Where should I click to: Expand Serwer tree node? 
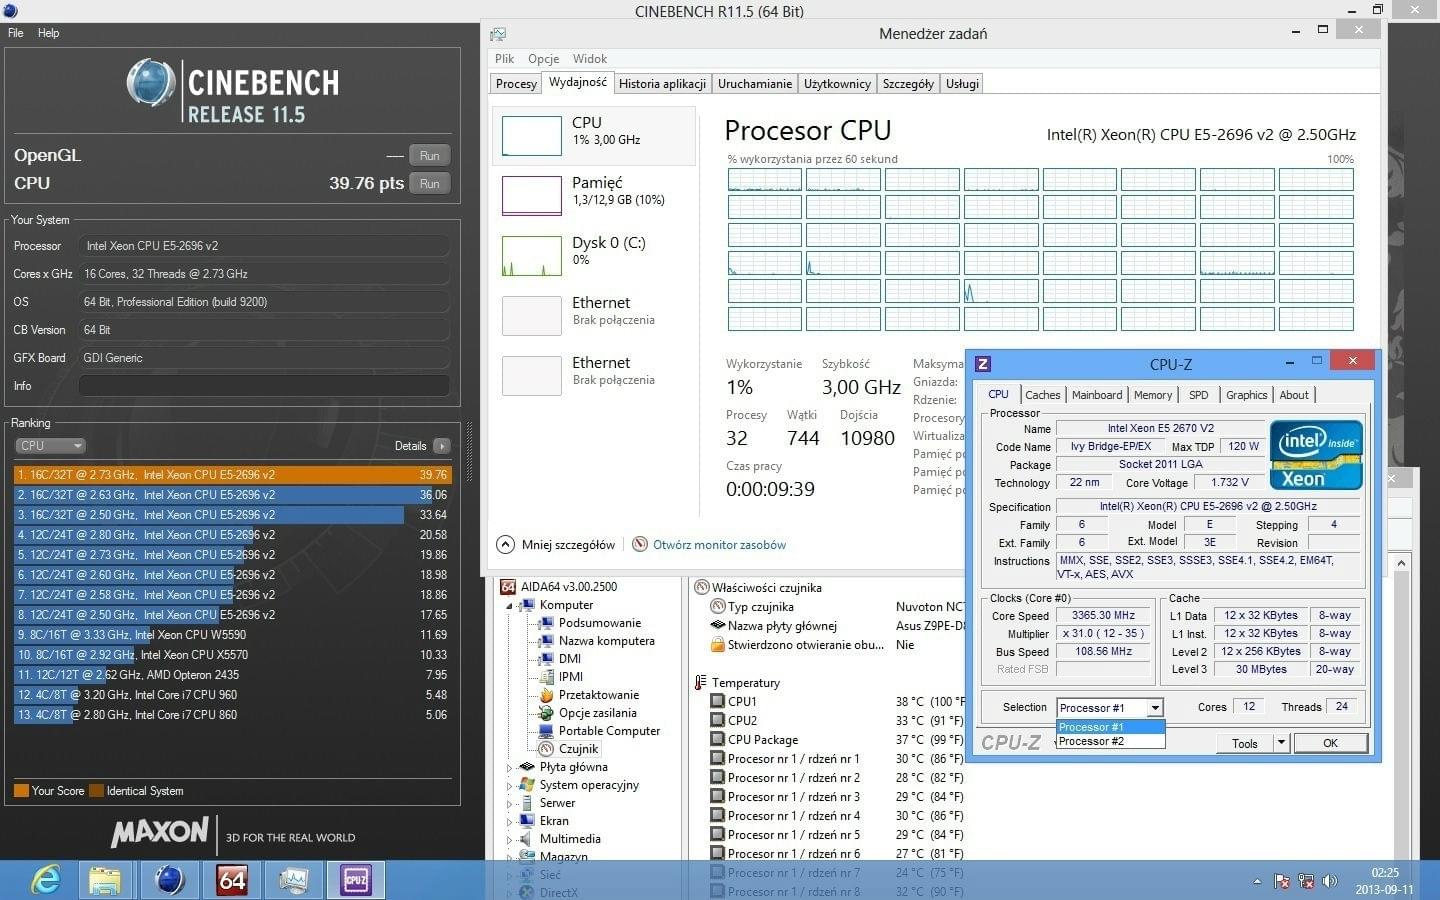pos(508,804)
